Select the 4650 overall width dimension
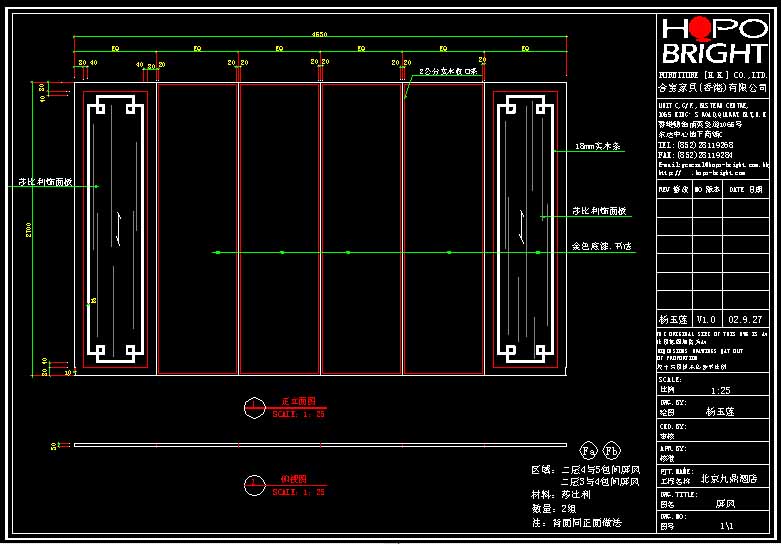This screenshot has width=781, height=544. pos(319,34)
